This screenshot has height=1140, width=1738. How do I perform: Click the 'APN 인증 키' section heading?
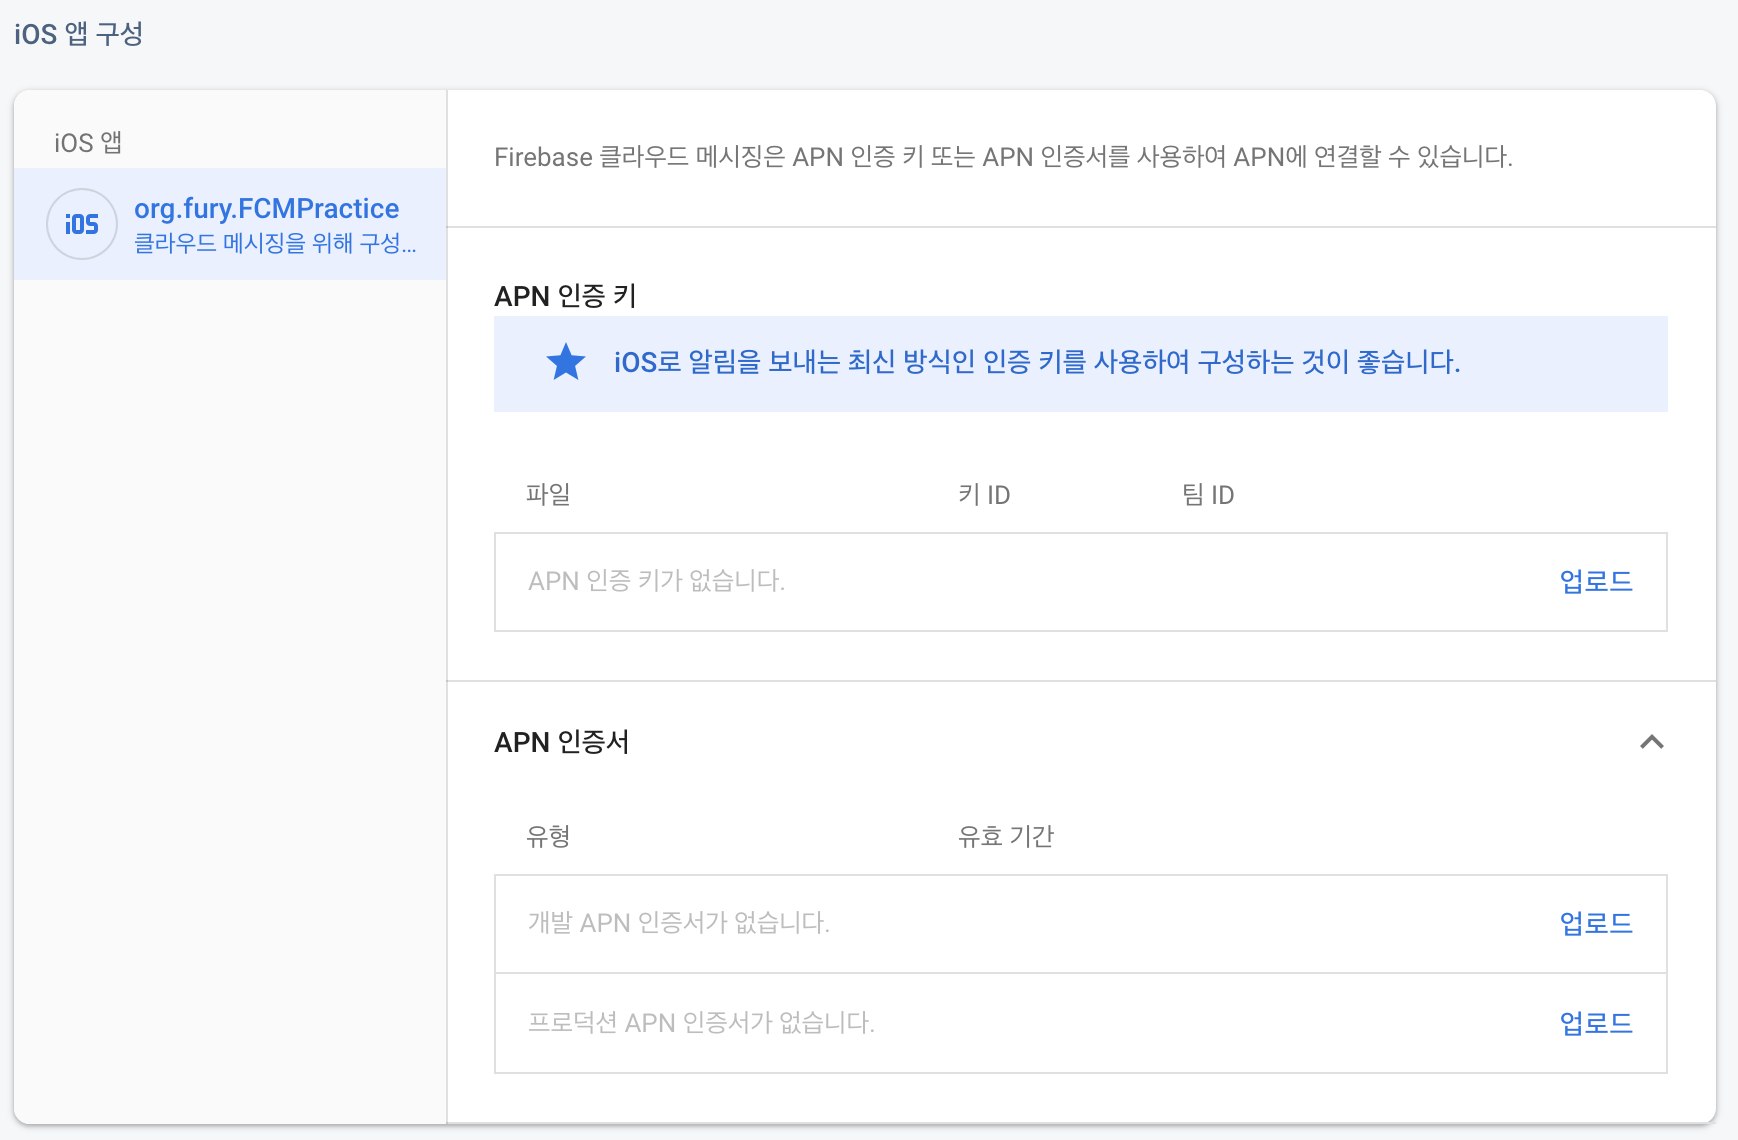click(x=565, y=296)
